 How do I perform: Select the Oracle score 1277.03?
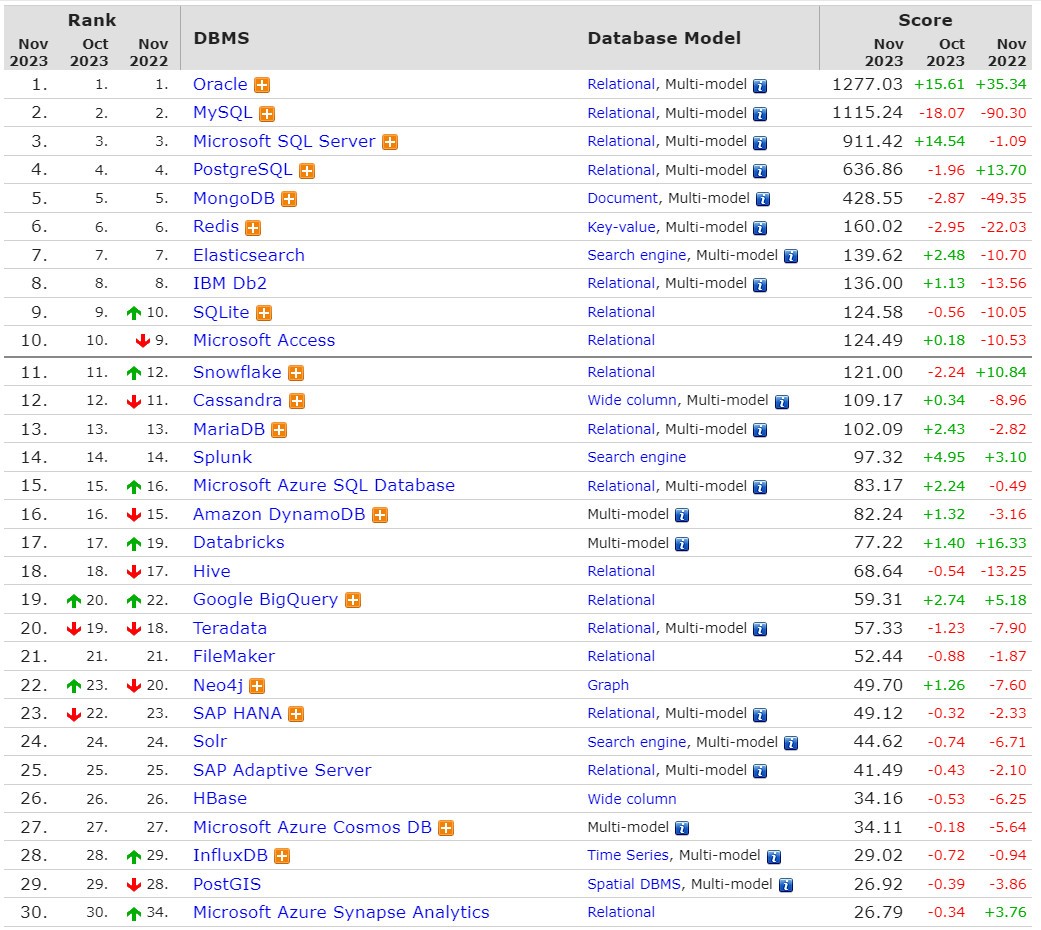[867, 84]
